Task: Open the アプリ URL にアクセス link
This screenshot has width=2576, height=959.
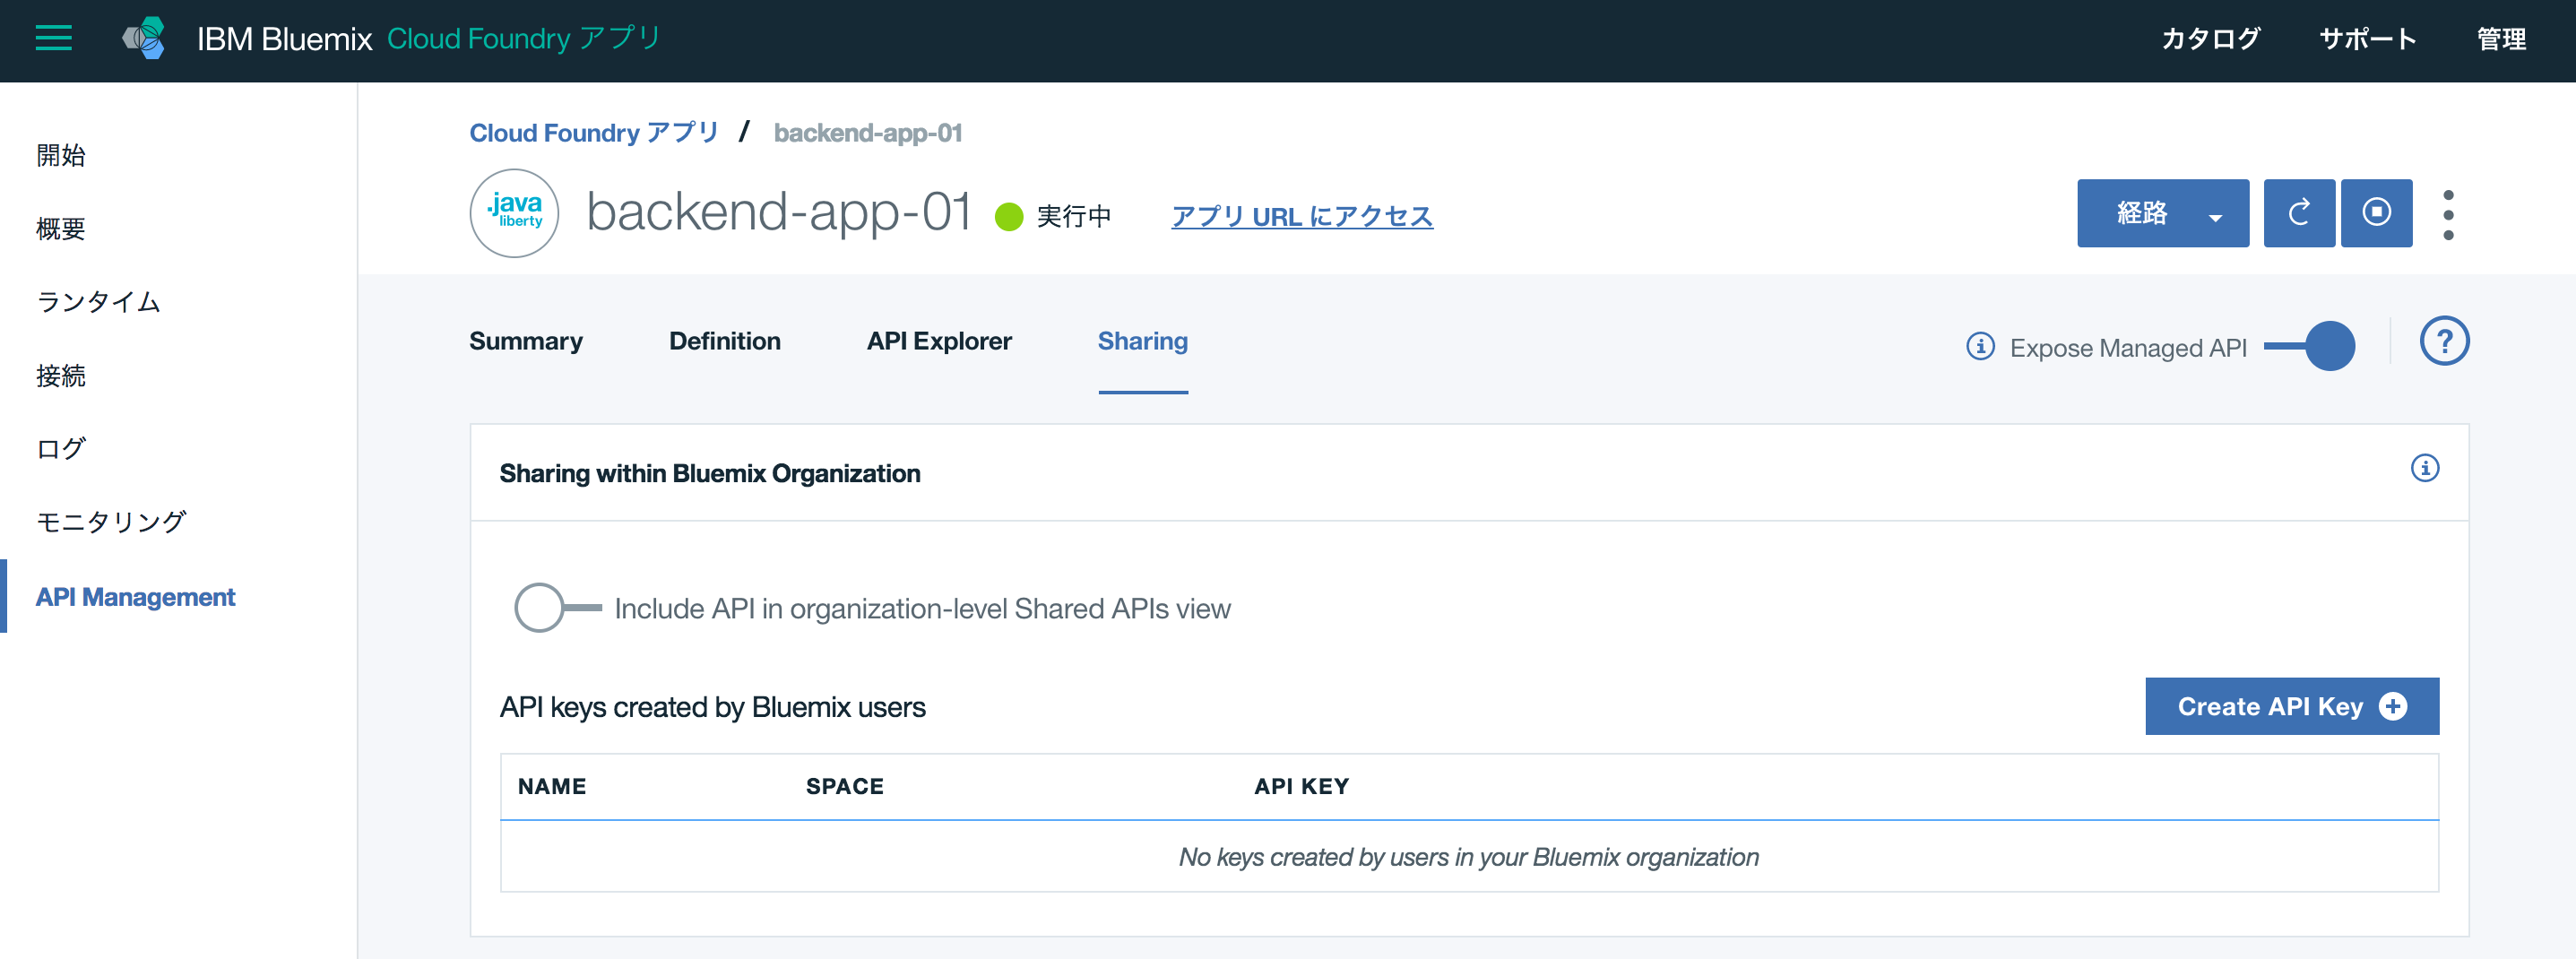Action: click(1302, 216)
